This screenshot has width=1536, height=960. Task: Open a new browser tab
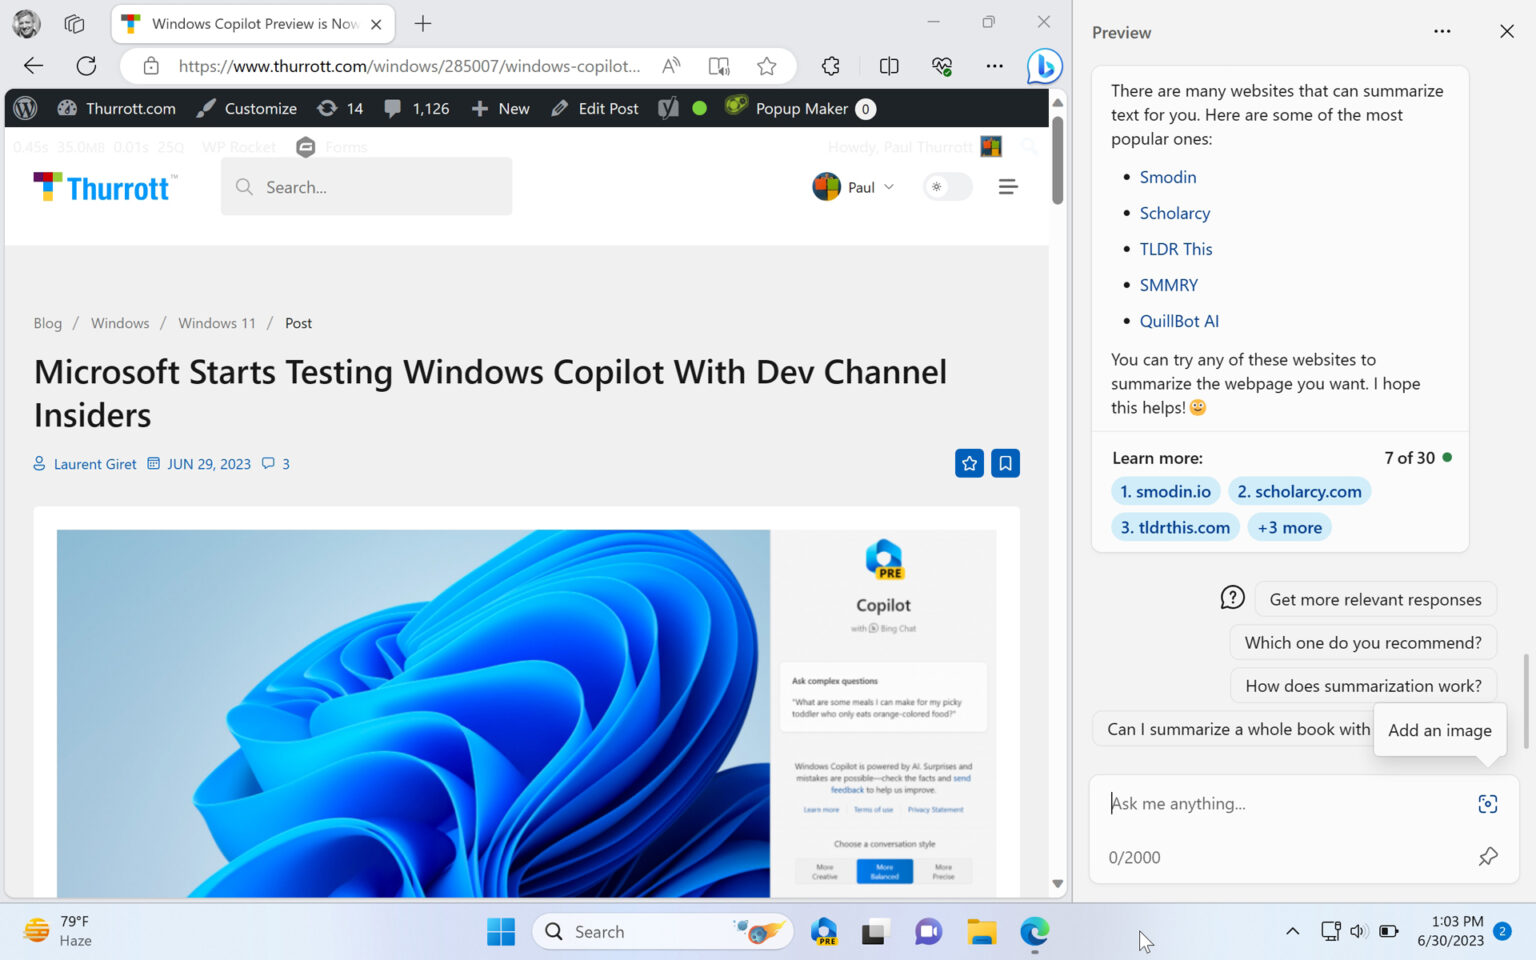point(423,23)
